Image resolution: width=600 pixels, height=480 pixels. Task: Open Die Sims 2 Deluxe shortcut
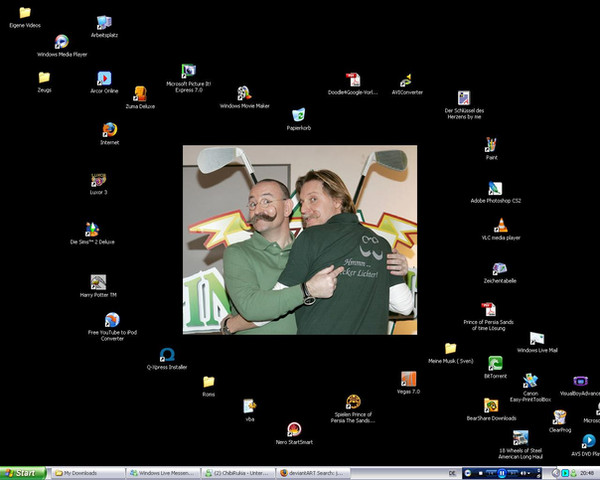[92, 229]
